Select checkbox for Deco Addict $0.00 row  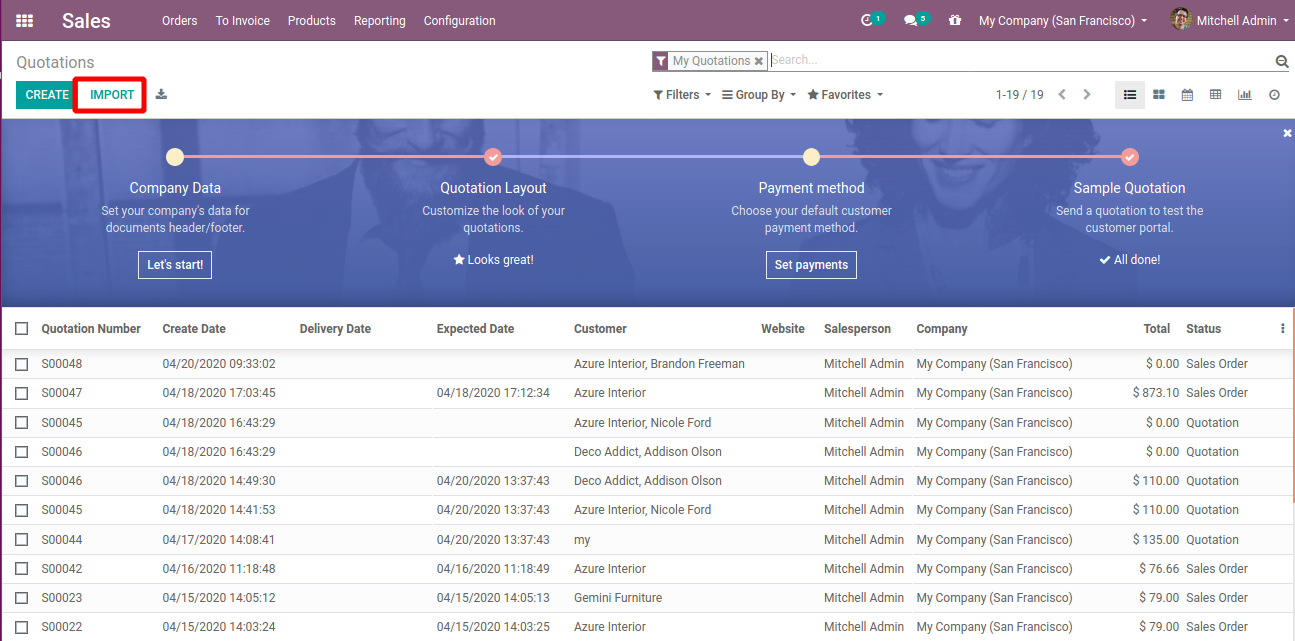click(22, 452)
